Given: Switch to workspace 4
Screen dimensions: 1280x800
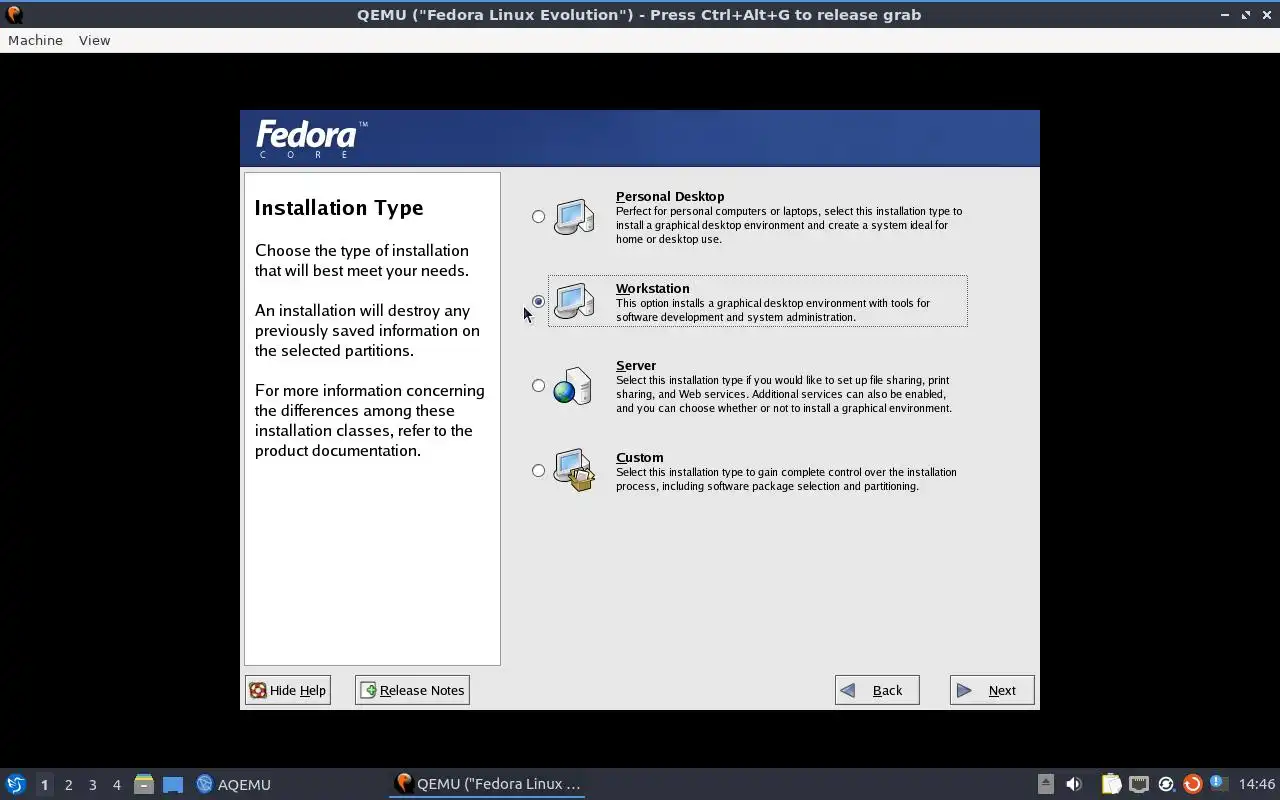Looking at the screenshot, I should (116, 785).
